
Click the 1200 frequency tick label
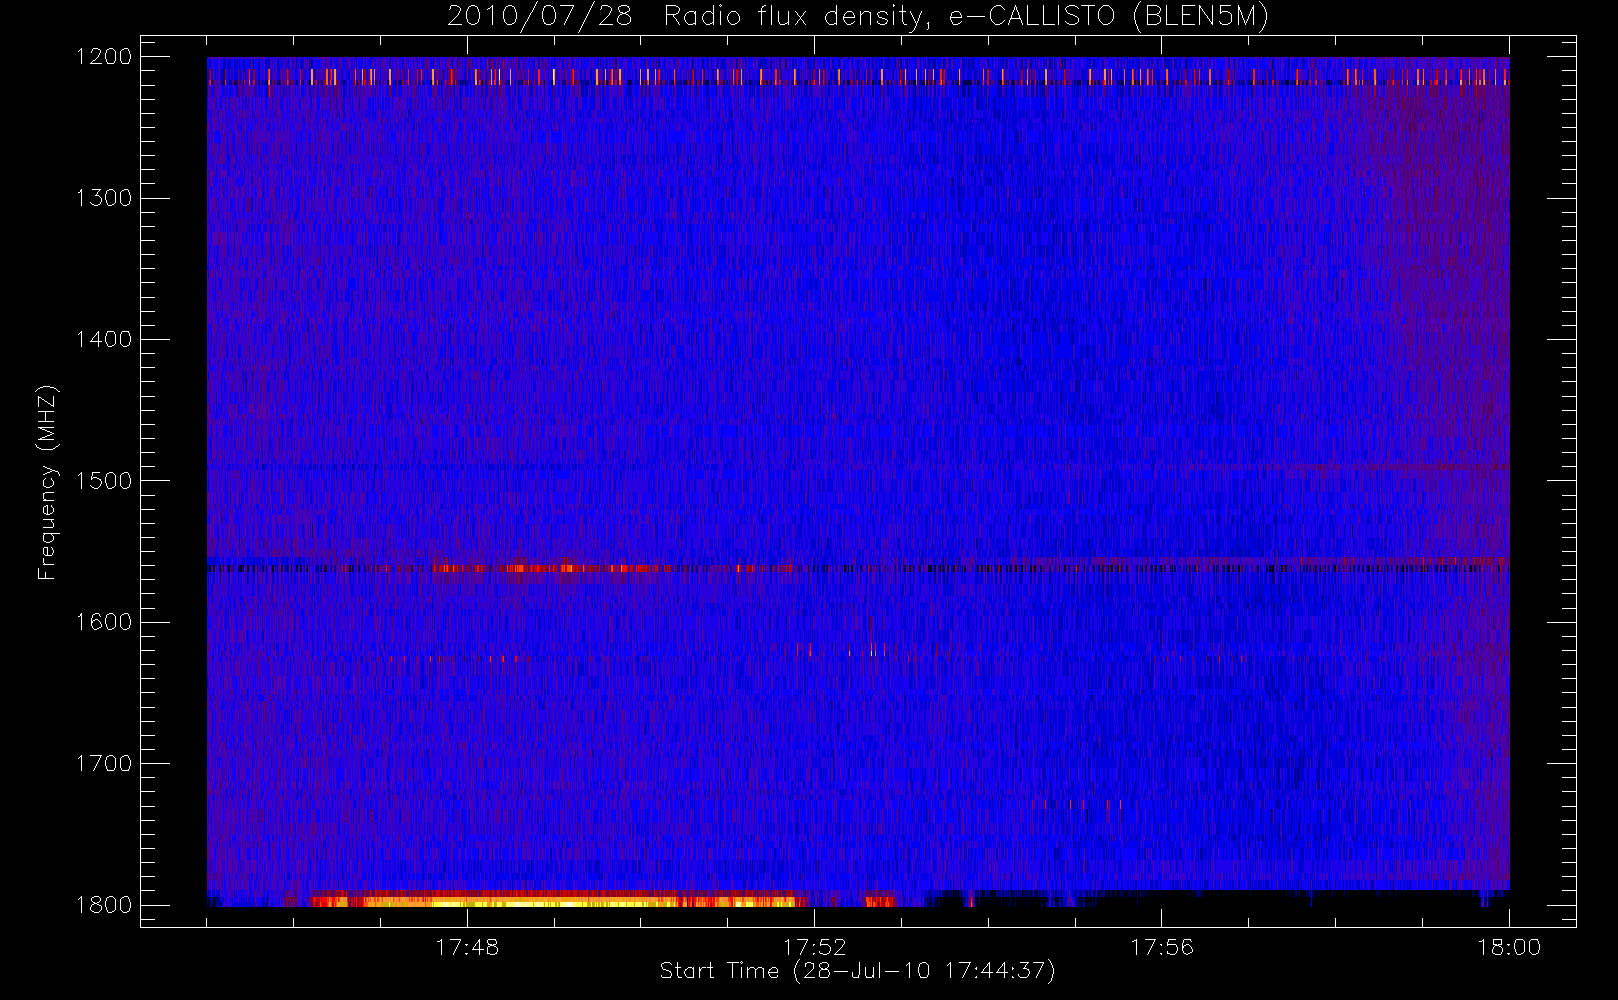point(104,57)
